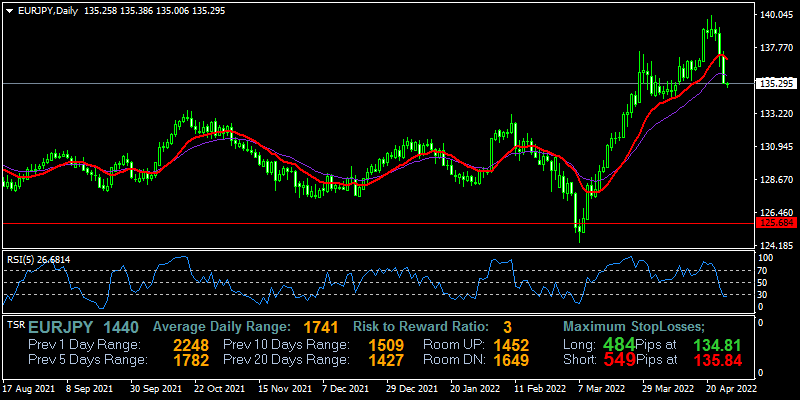Click the 29 Dec 2021 date label
Screen dimensions: 800x400
pyautogui.click(x=411, y=387)
